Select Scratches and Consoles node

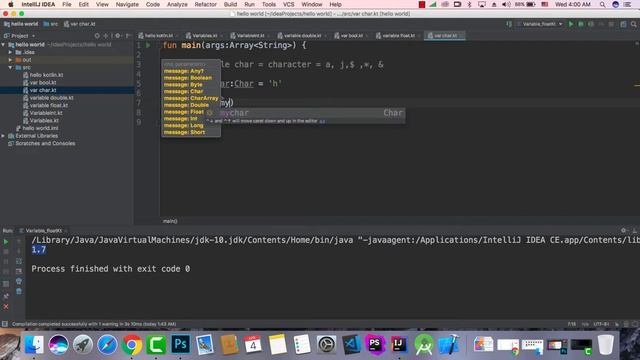pyautogui.click(x=45, y=144)
